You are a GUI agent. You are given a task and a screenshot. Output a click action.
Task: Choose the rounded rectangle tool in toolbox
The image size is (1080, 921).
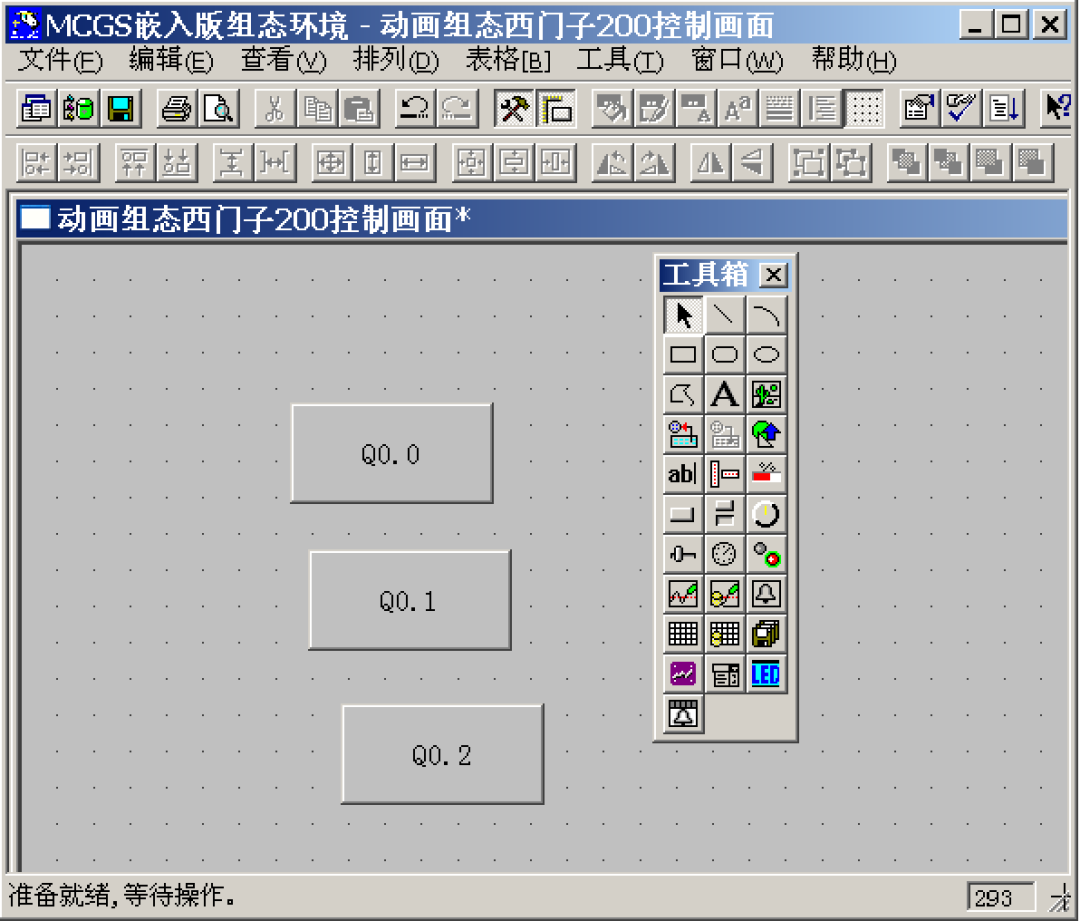(x=724, y=355)
